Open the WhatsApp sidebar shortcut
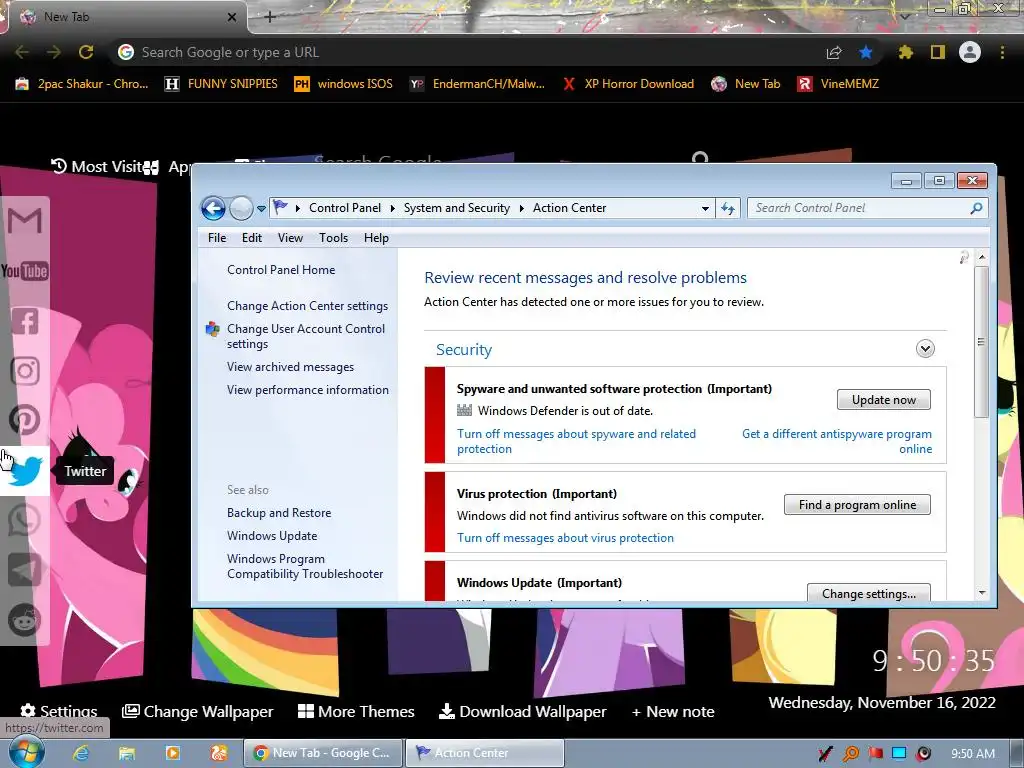The height and width of the screenshot is (768, 1024). [x=25, y=520]
